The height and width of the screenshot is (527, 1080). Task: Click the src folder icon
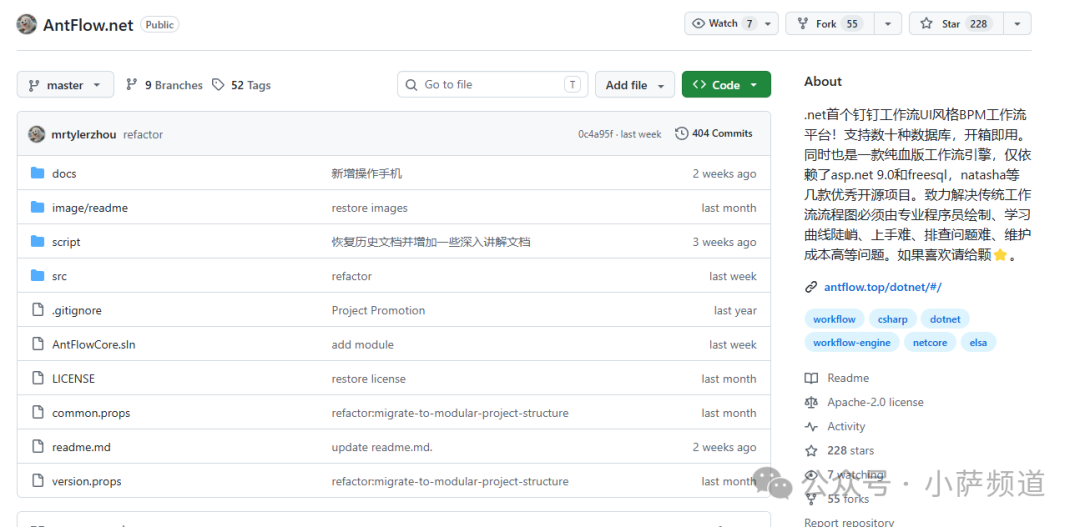pos(38,276)
